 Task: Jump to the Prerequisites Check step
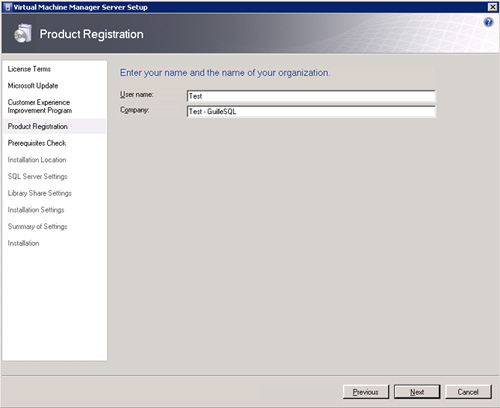point(37,143)
